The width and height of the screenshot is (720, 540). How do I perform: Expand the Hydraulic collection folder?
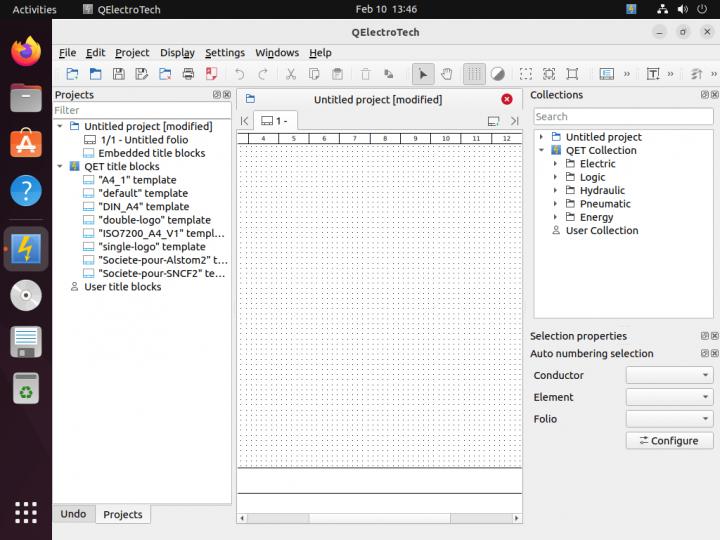pos(555,190)
